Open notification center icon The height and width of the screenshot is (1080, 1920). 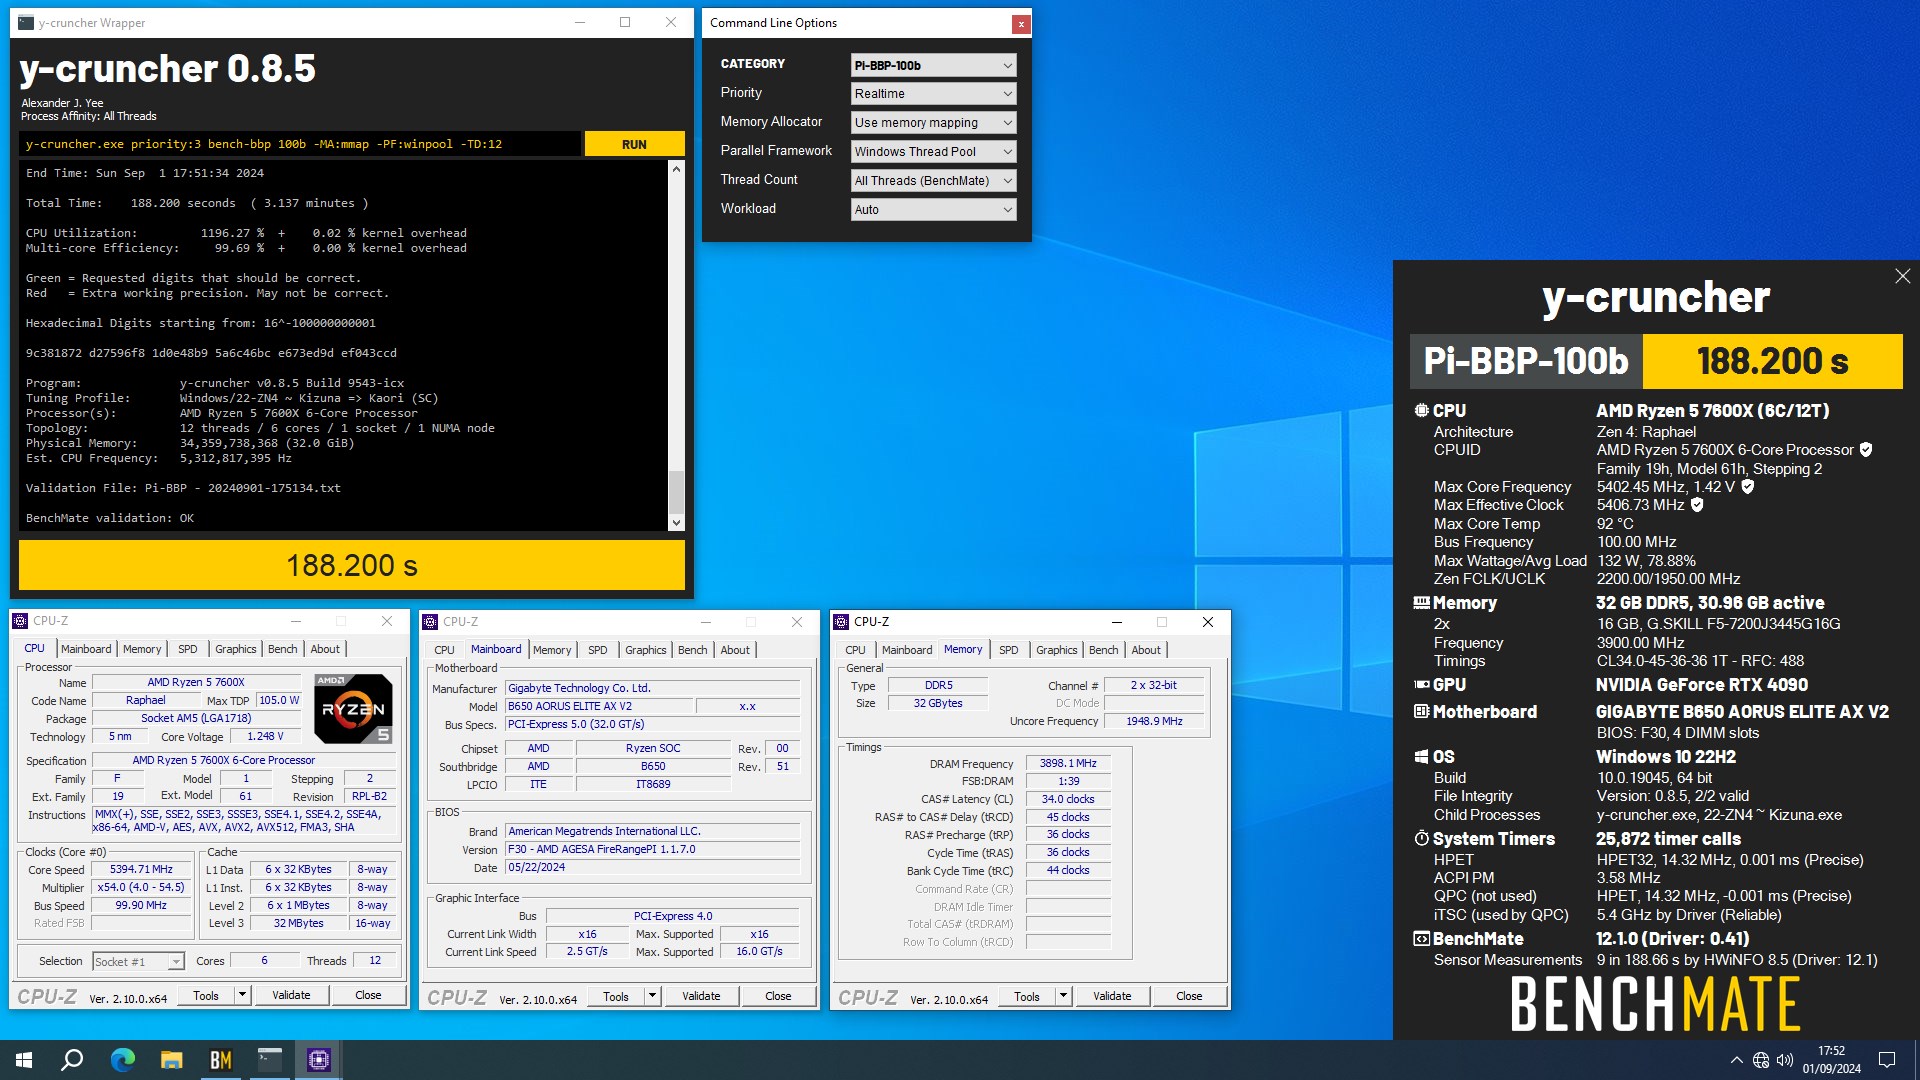pyautogui.click(x=1887, y=1060)
